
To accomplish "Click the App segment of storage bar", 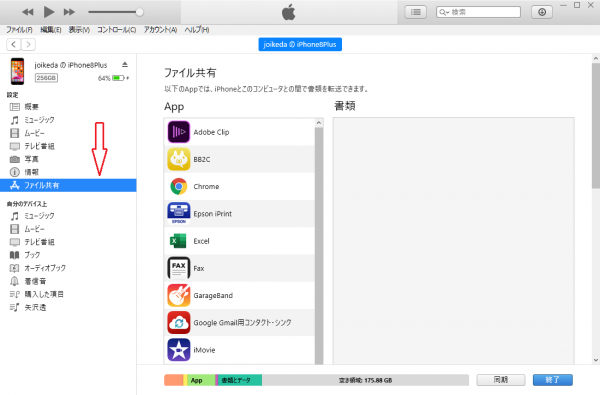I will pos(201,380).
